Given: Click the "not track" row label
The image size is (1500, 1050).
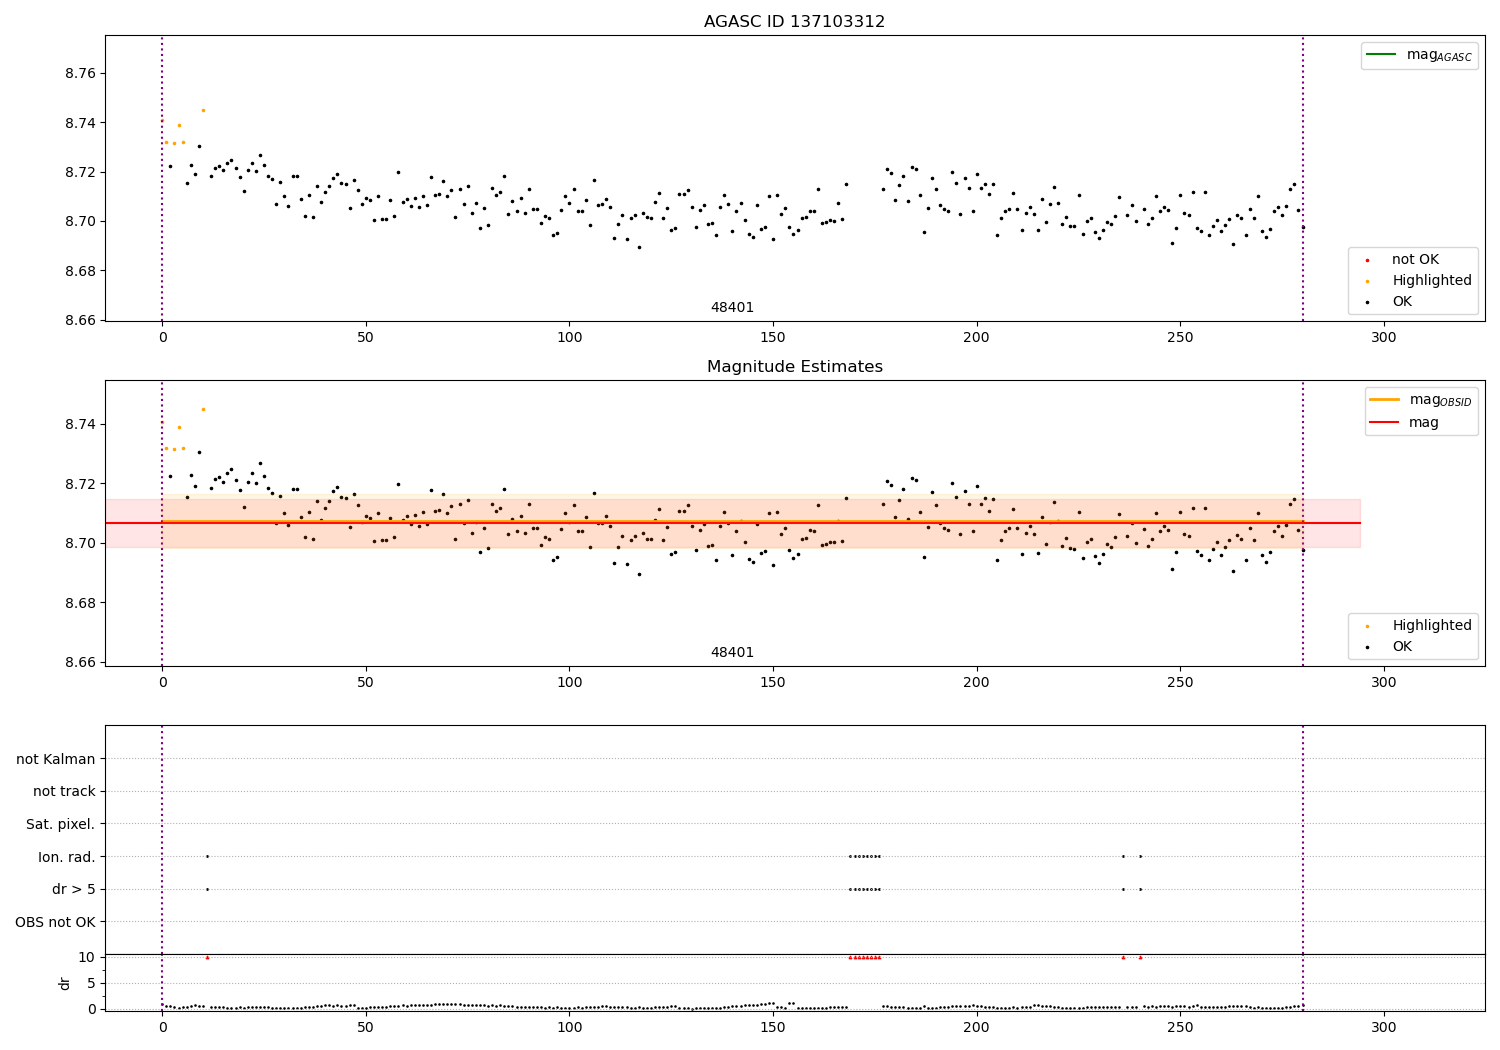Looking at the screenshot, I should pos(64,792).
